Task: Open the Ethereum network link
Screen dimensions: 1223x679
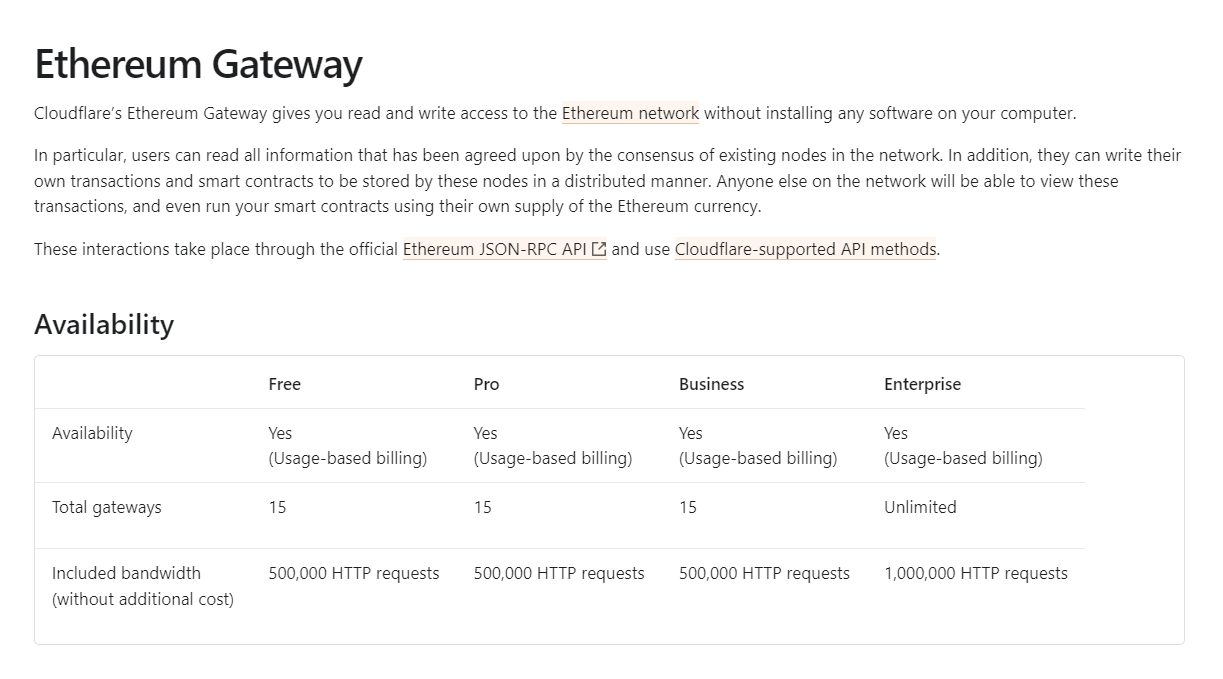Action: pos(630,113)
